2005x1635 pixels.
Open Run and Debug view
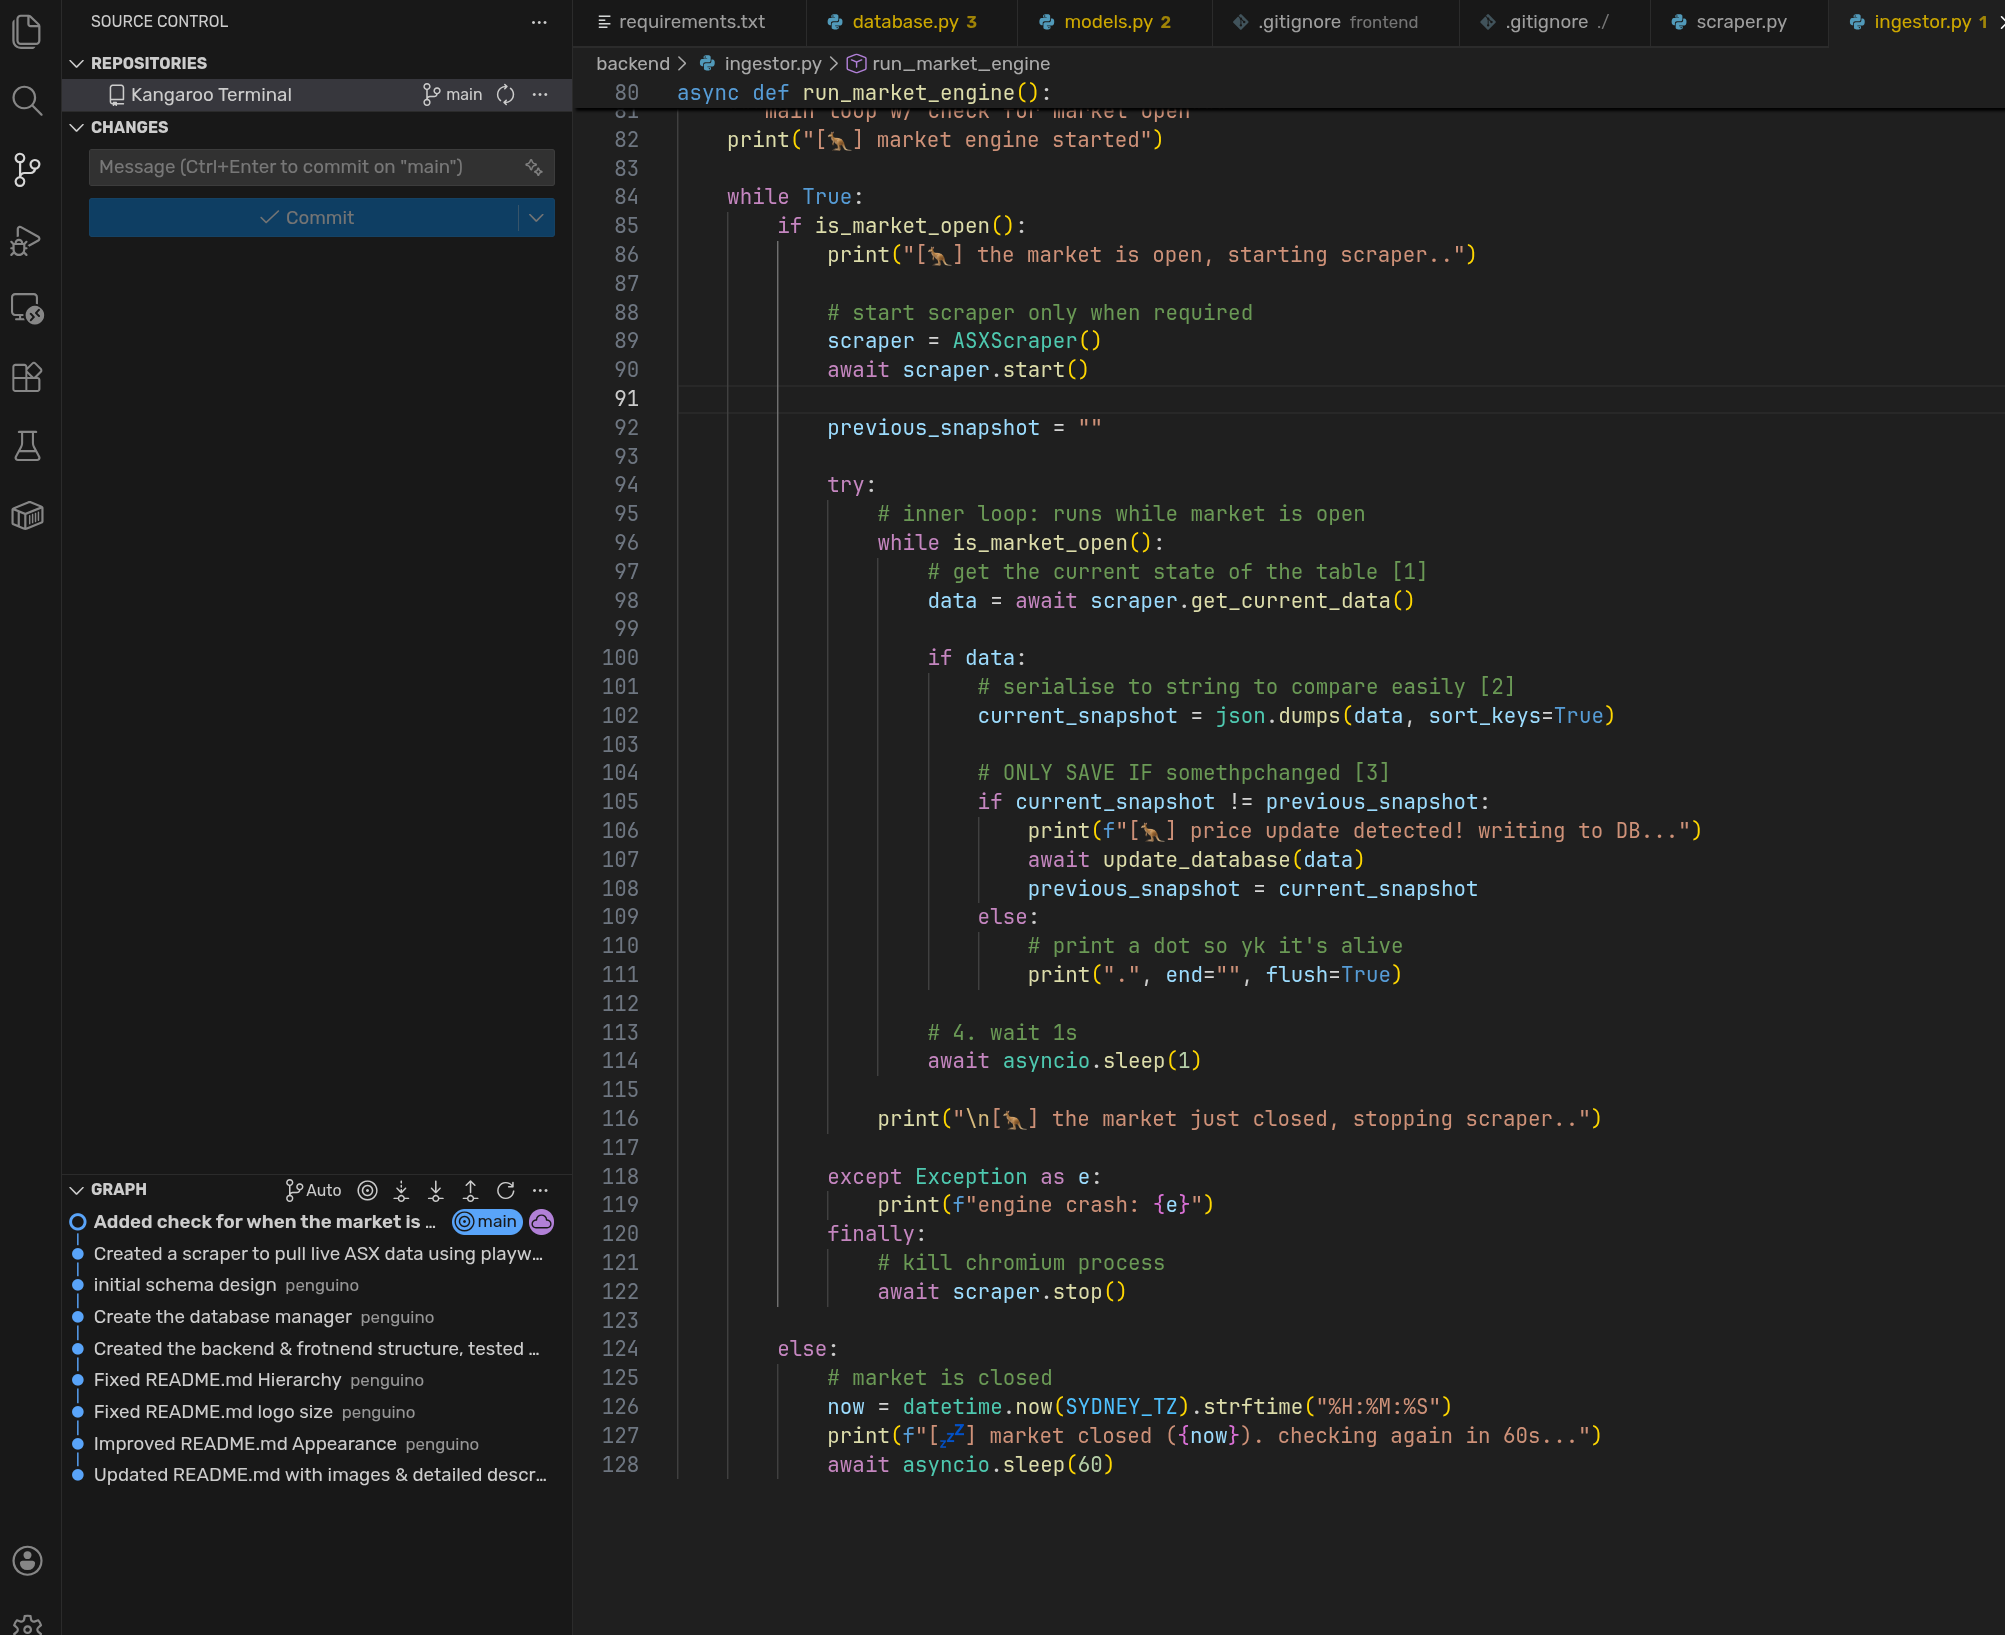tap(27, 240)
